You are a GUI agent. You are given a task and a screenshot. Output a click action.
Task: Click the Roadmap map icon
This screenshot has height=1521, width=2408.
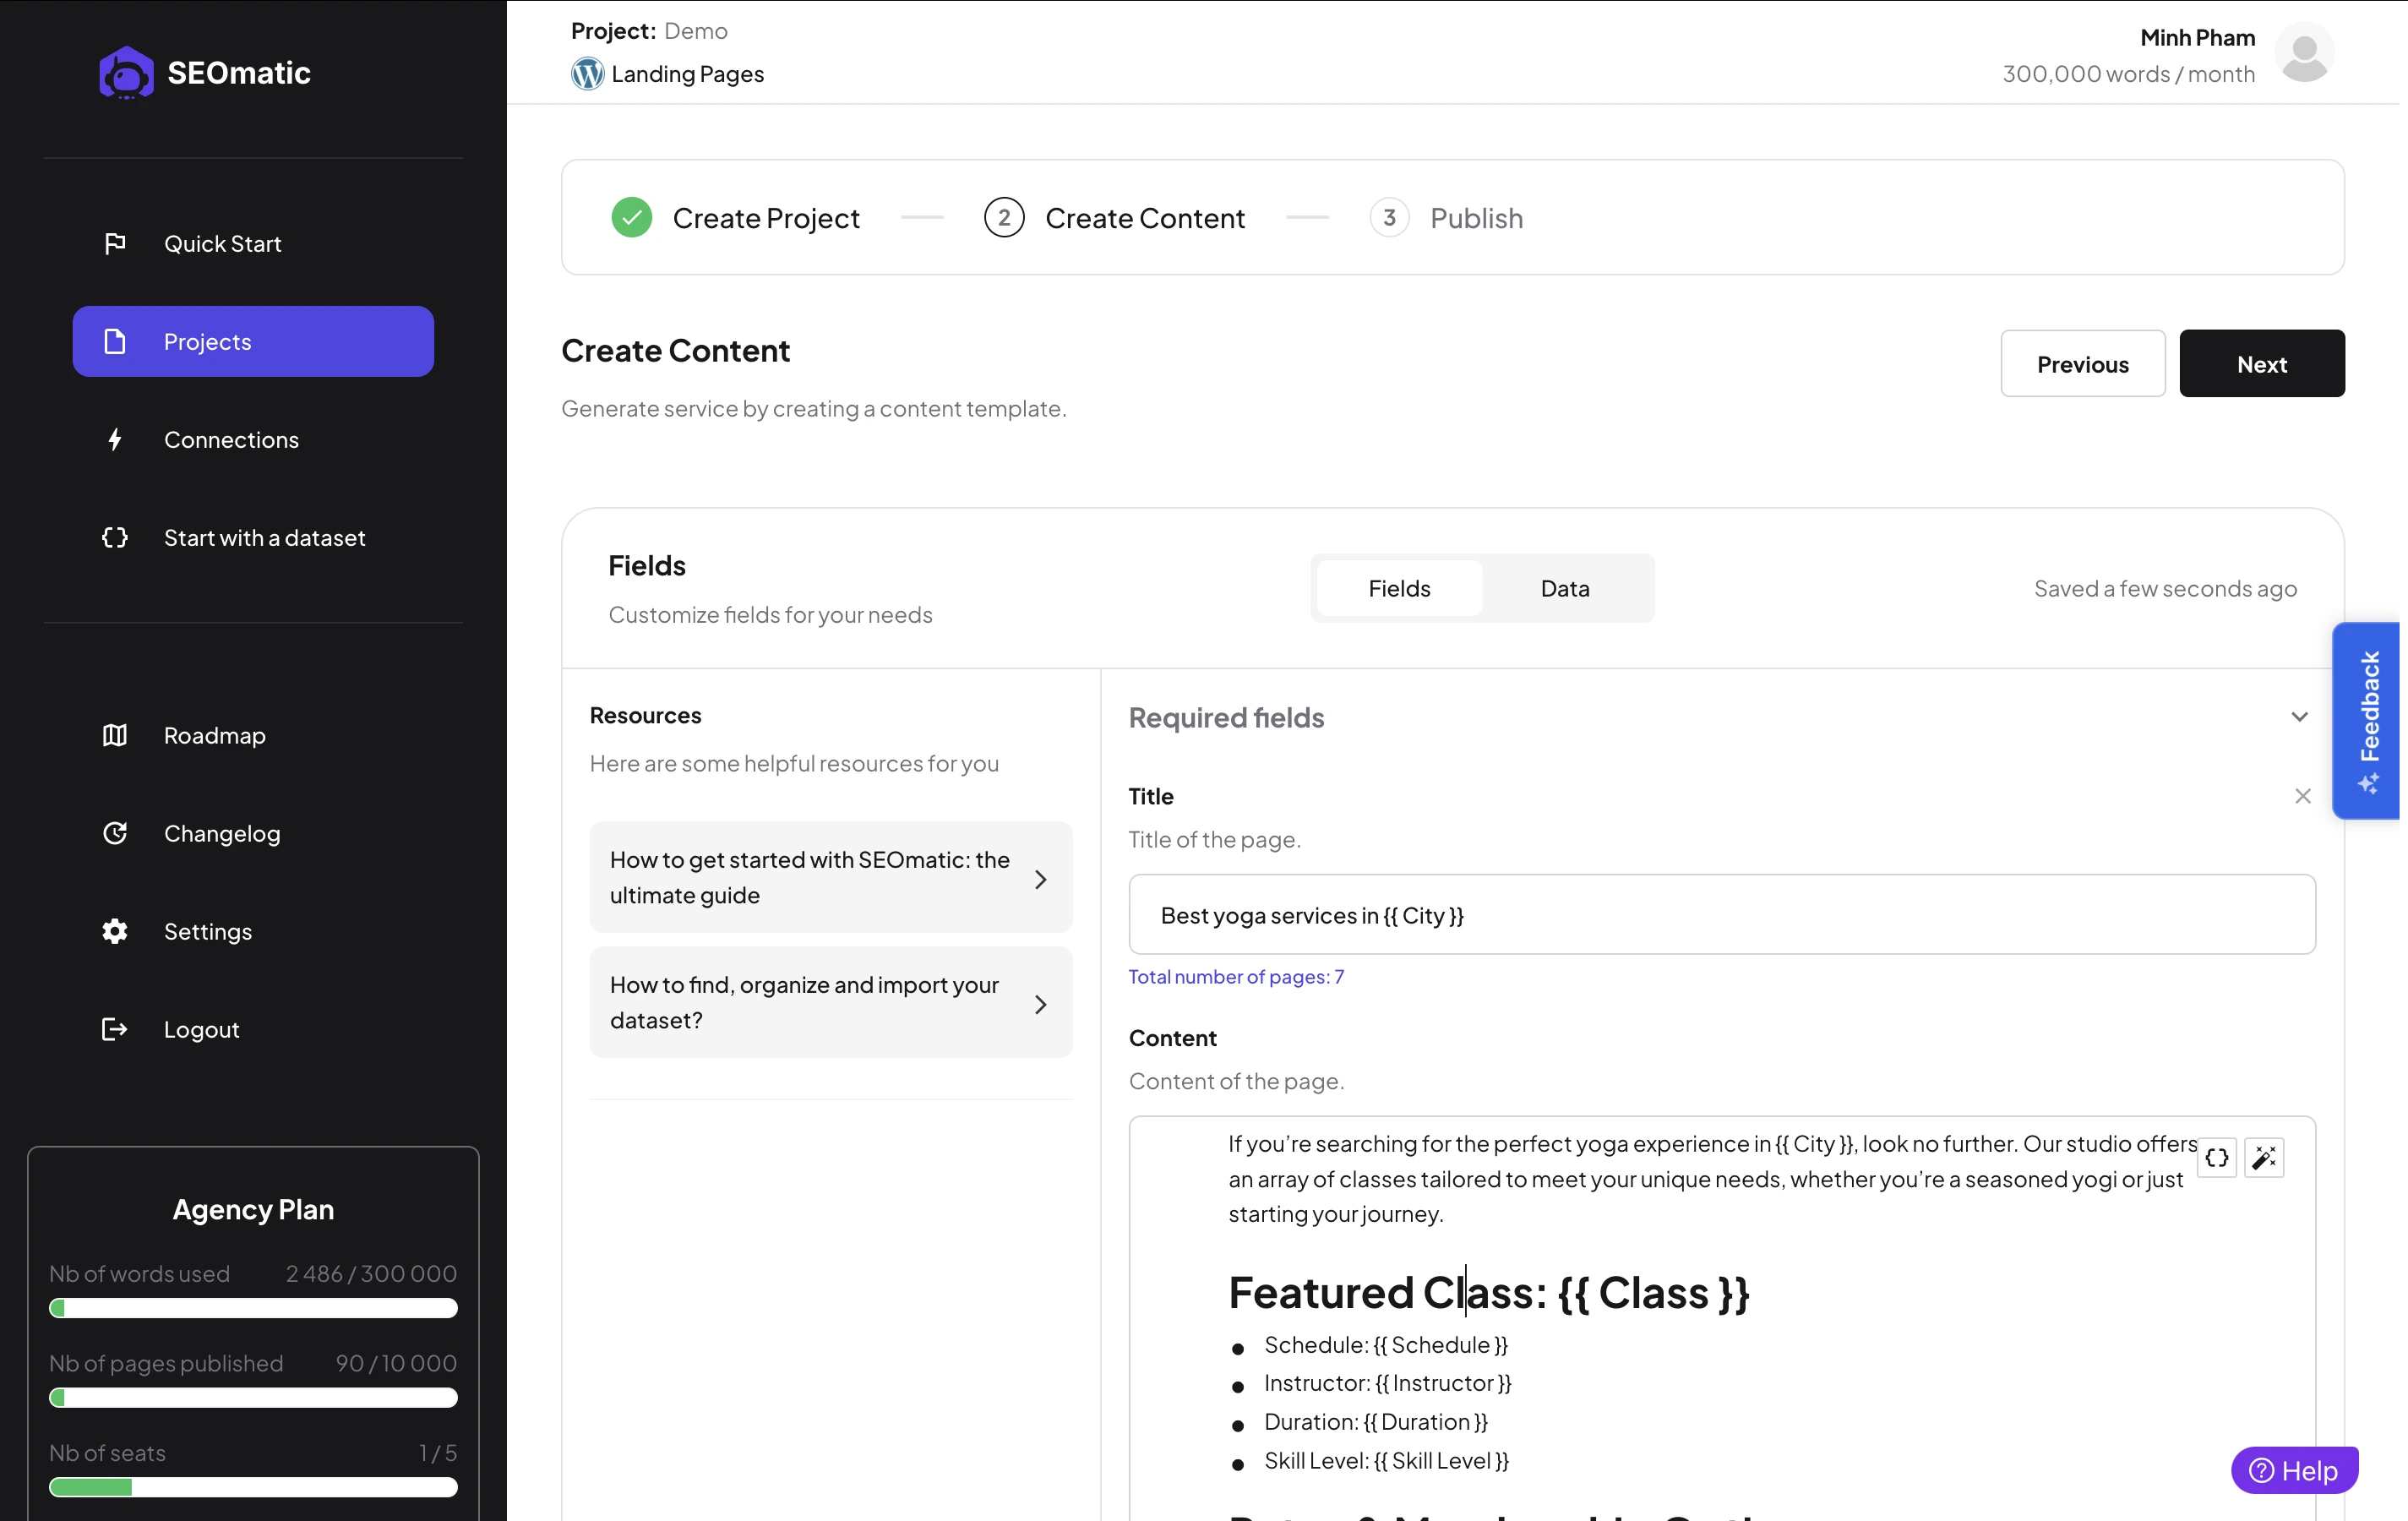tap(115, 735)
